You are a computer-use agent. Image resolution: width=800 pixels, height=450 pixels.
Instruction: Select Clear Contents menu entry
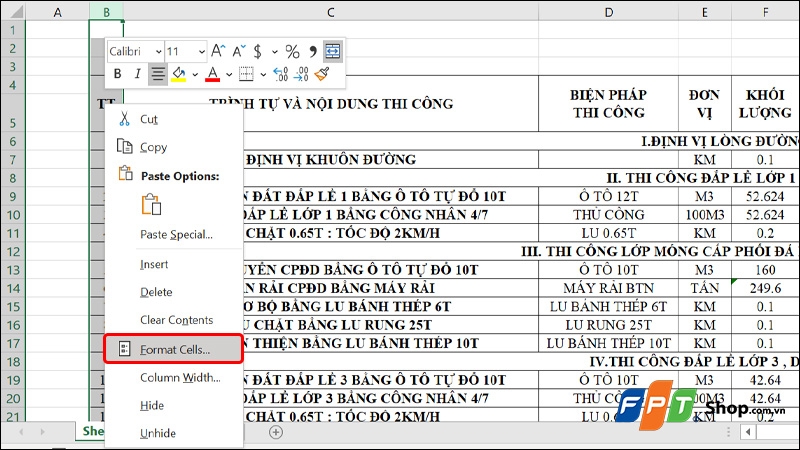173,320
